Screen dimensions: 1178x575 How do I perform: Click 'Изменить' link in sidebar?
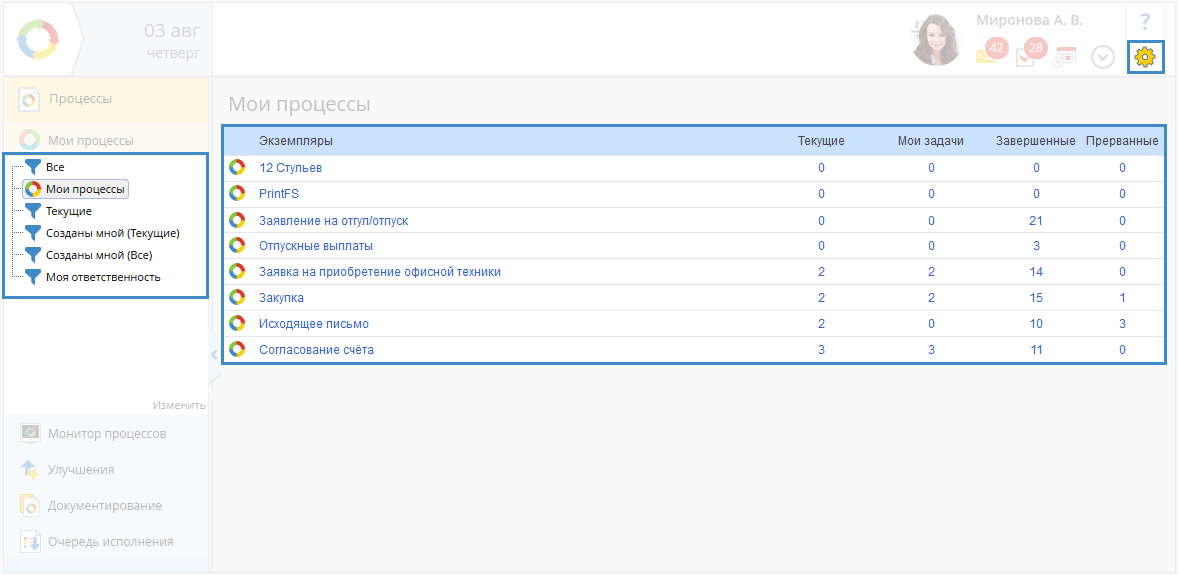[x=179, y=405]
